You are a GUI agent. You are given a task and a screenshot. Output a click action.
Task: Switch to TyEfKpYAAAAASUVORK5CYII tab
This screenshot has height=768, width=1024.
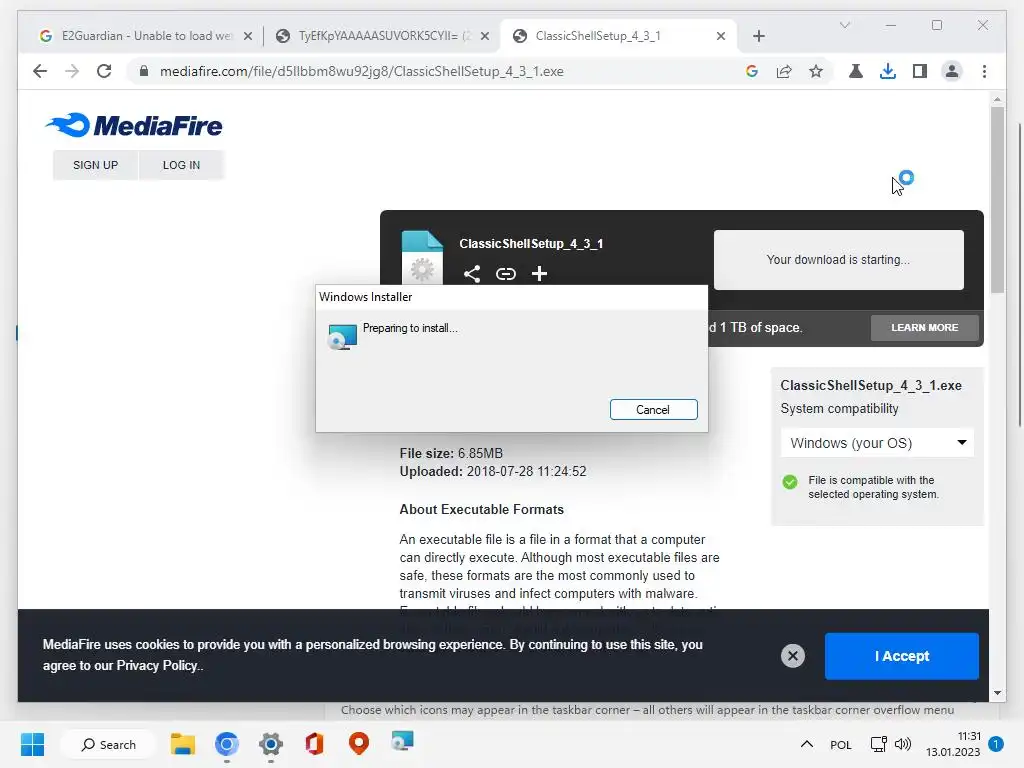382,36
